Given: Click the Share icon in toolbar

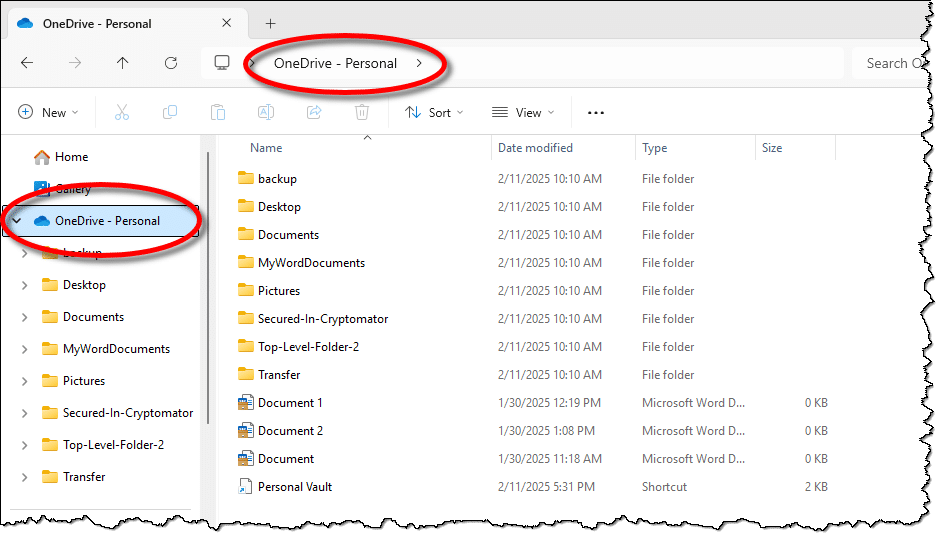Looking at the screenshot, I should [x=314, y=112].
